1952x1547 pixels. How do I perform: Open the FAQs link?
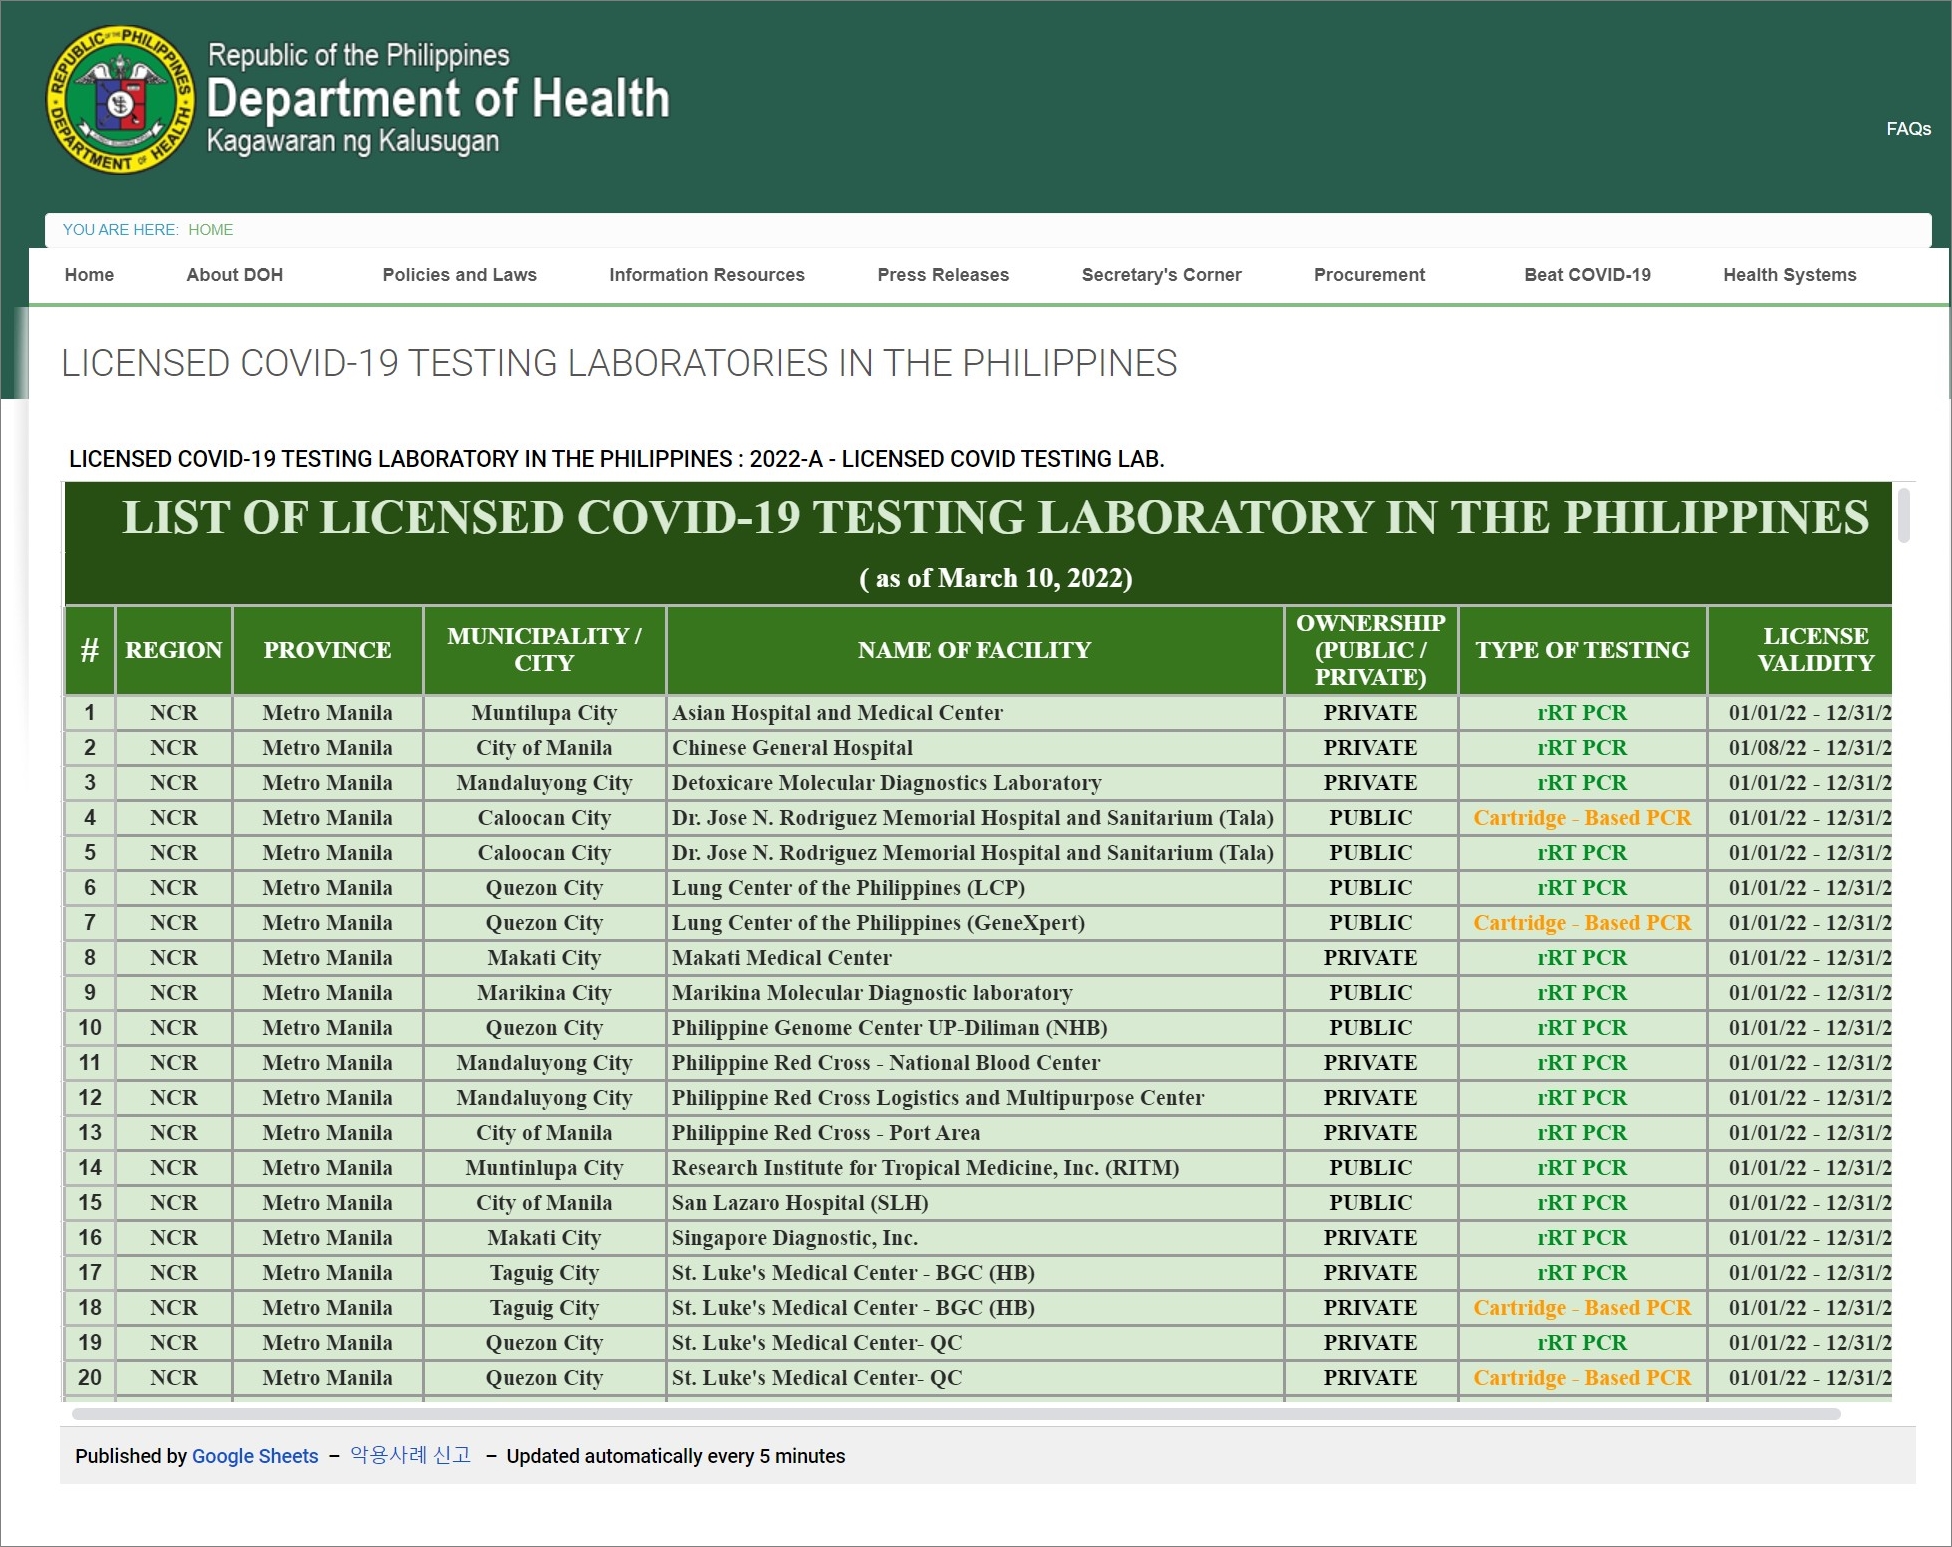[1907, 129]
